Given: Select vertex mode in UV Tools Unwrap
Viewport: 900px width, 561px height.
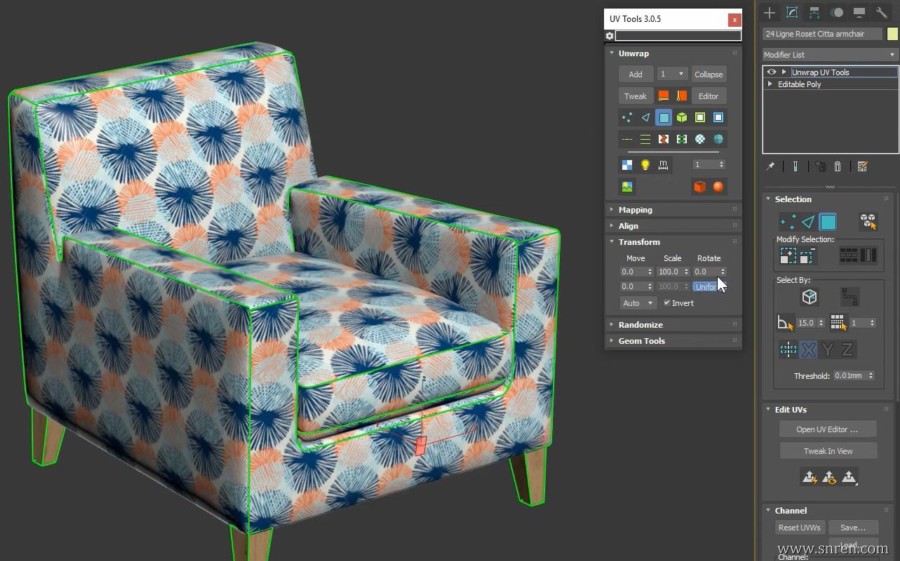Looking at the screenshot, I should [627, 118].
